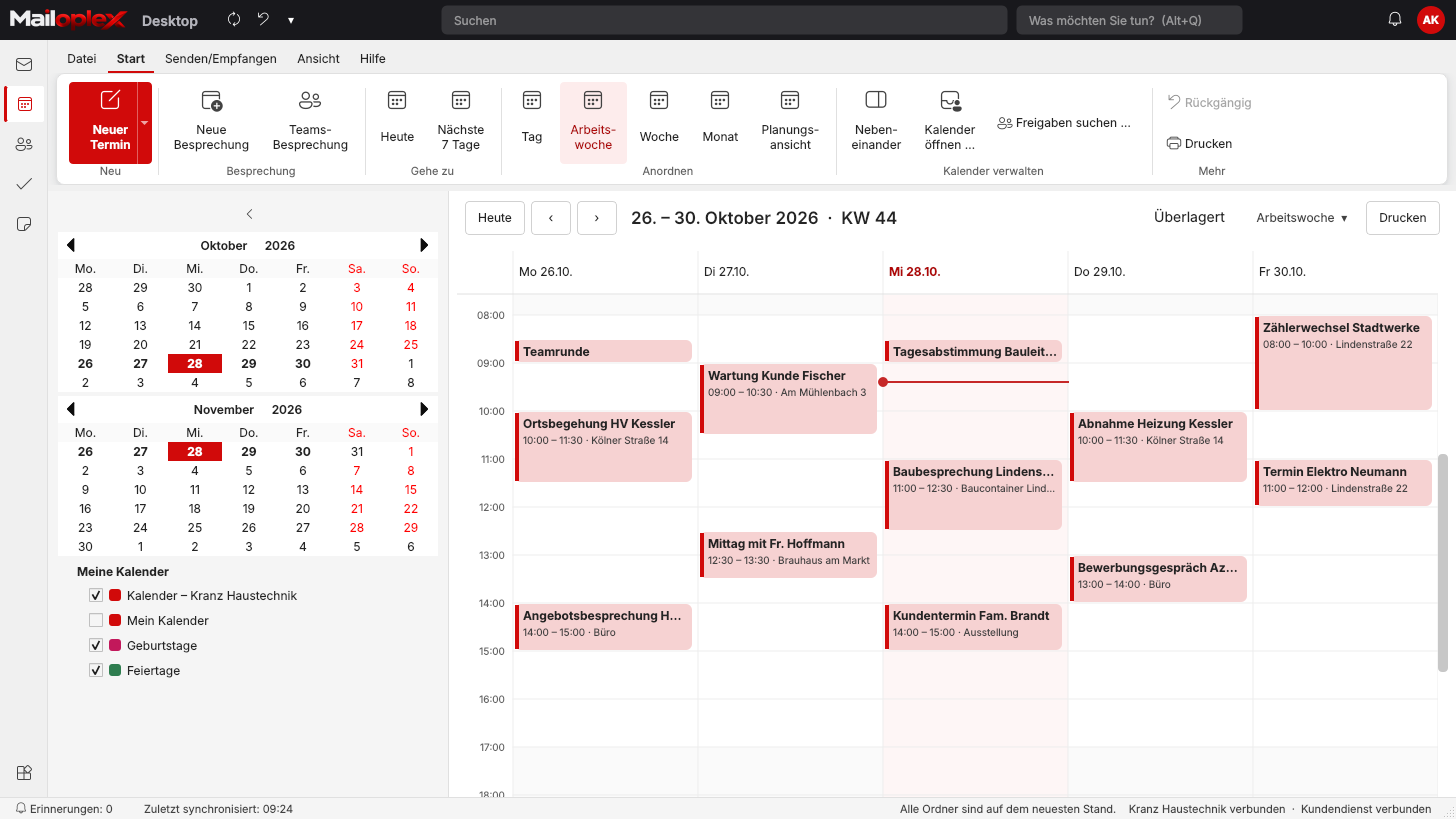This screenshot has height=819, width=1456.
Task: Open the Mail module in sidebar
Action: (24, 65)
